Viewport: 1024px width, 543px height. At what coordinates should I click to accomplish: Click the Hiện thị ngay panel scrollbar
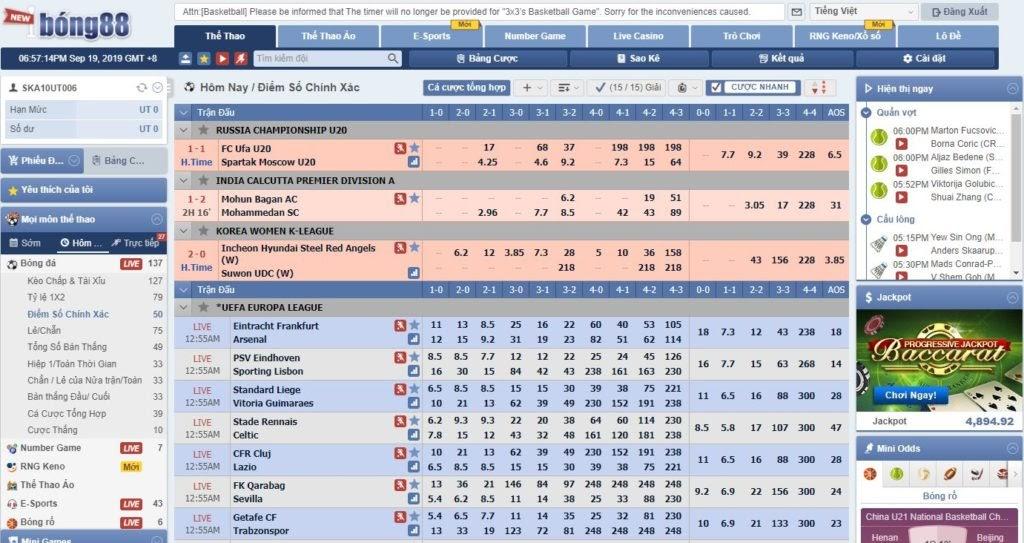pos(1016,191)
